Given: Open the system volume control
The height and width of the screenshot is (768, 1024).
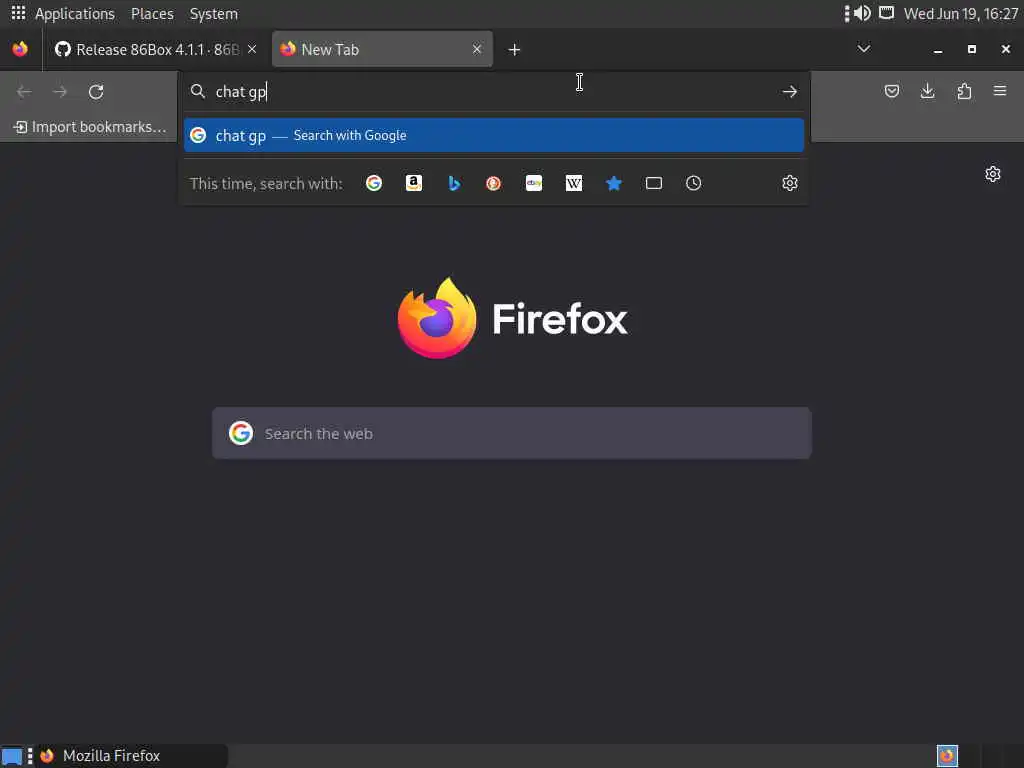Looking at the screenshot, I should click(862, 13).
